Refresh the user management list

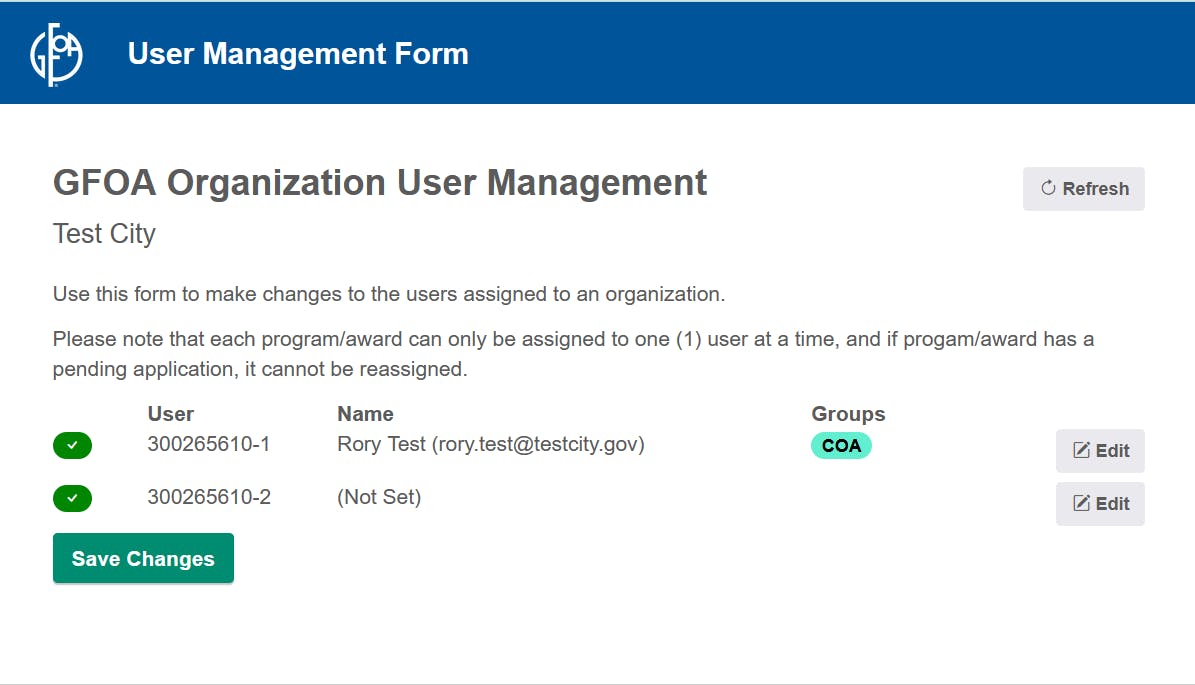coord(1084,189)
